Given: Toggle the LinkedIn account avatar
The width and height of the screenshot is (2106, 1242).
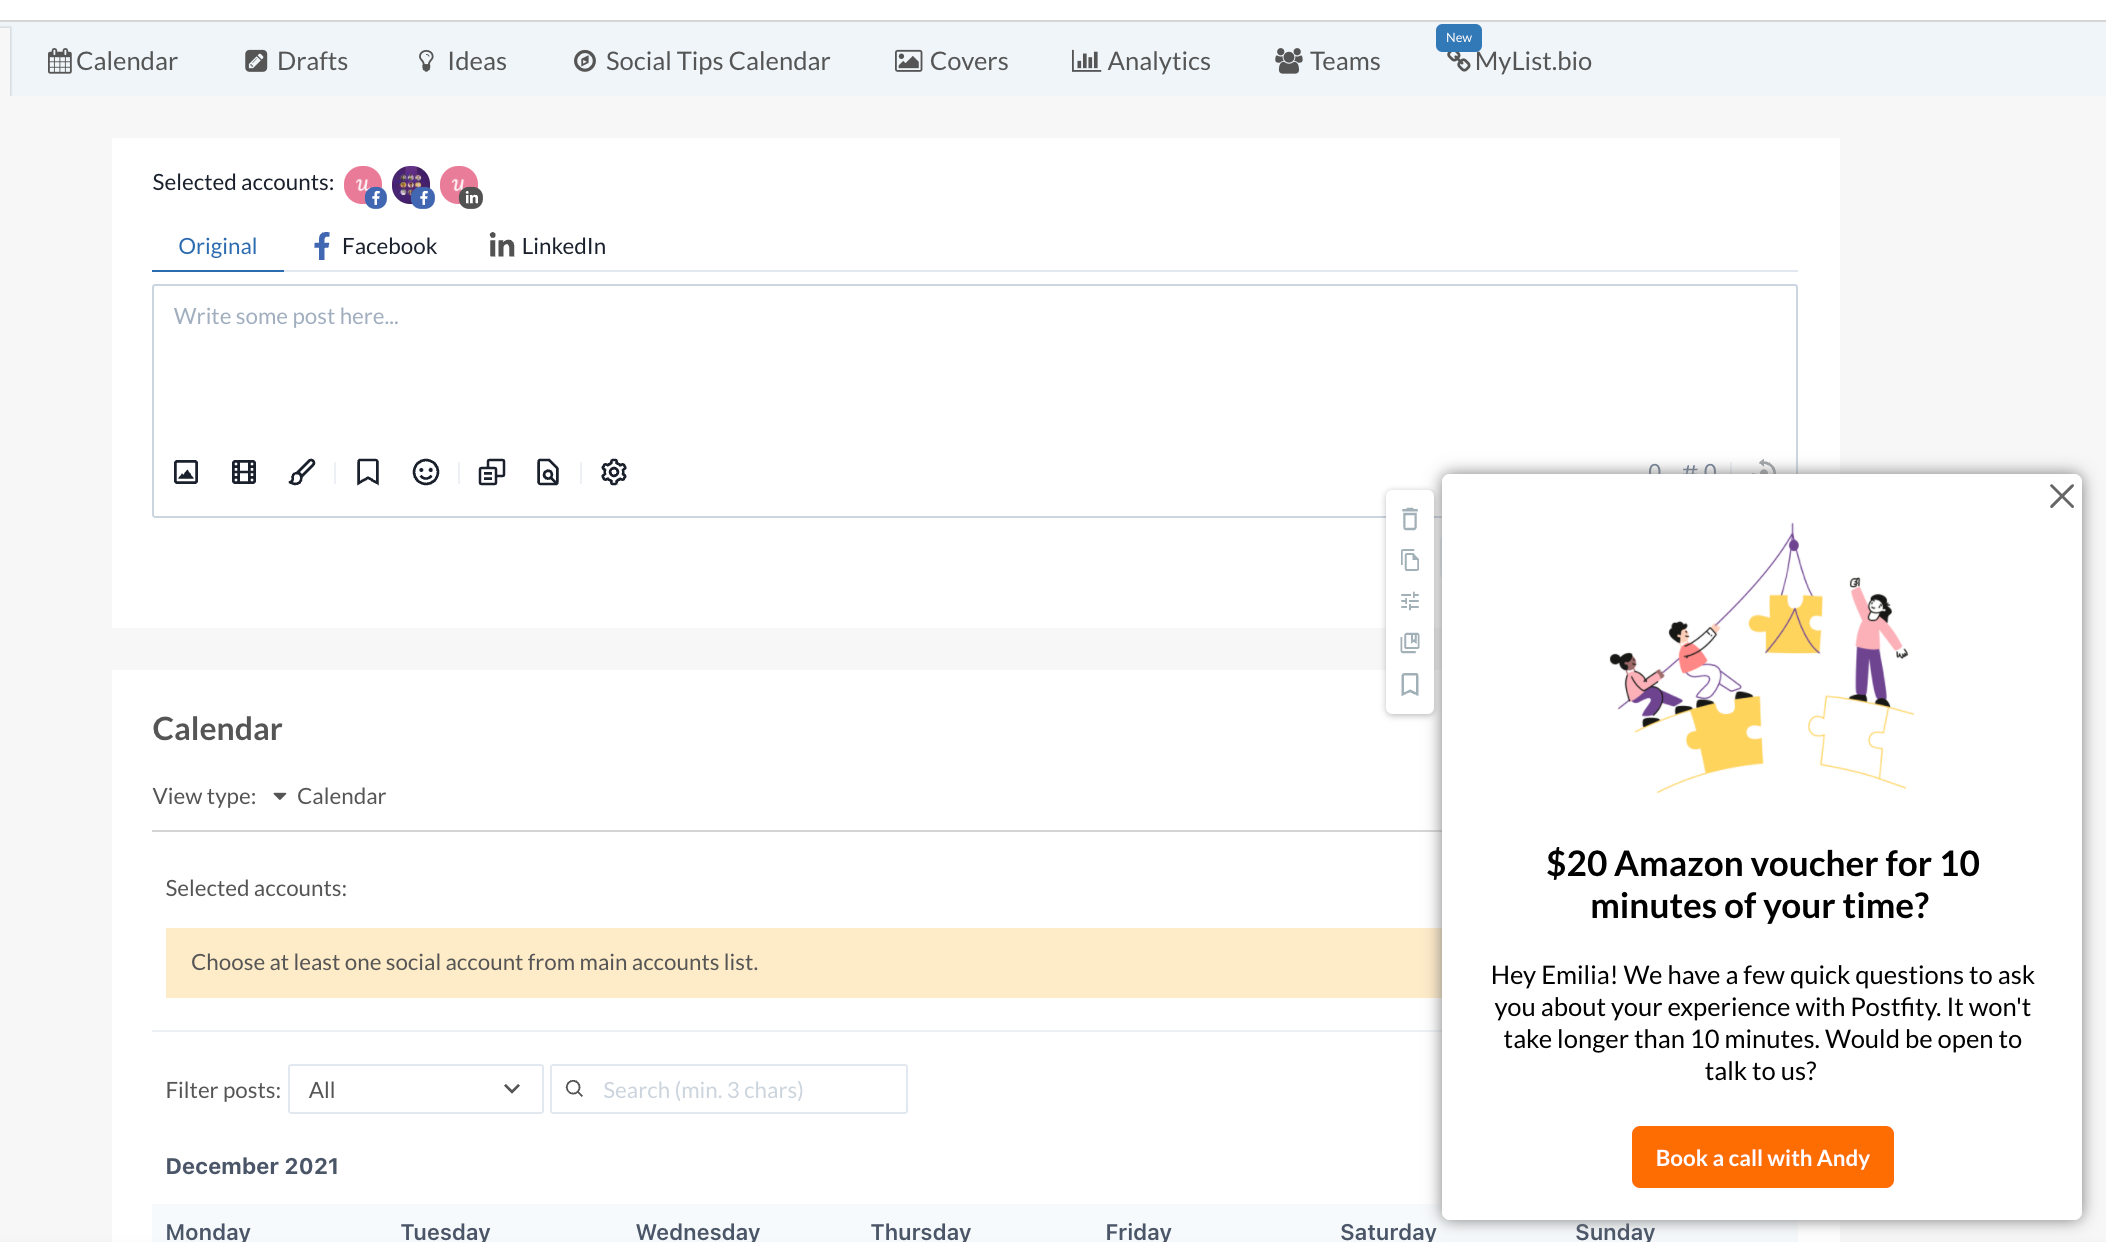Looking at the screenshot, I should point(460,186).
